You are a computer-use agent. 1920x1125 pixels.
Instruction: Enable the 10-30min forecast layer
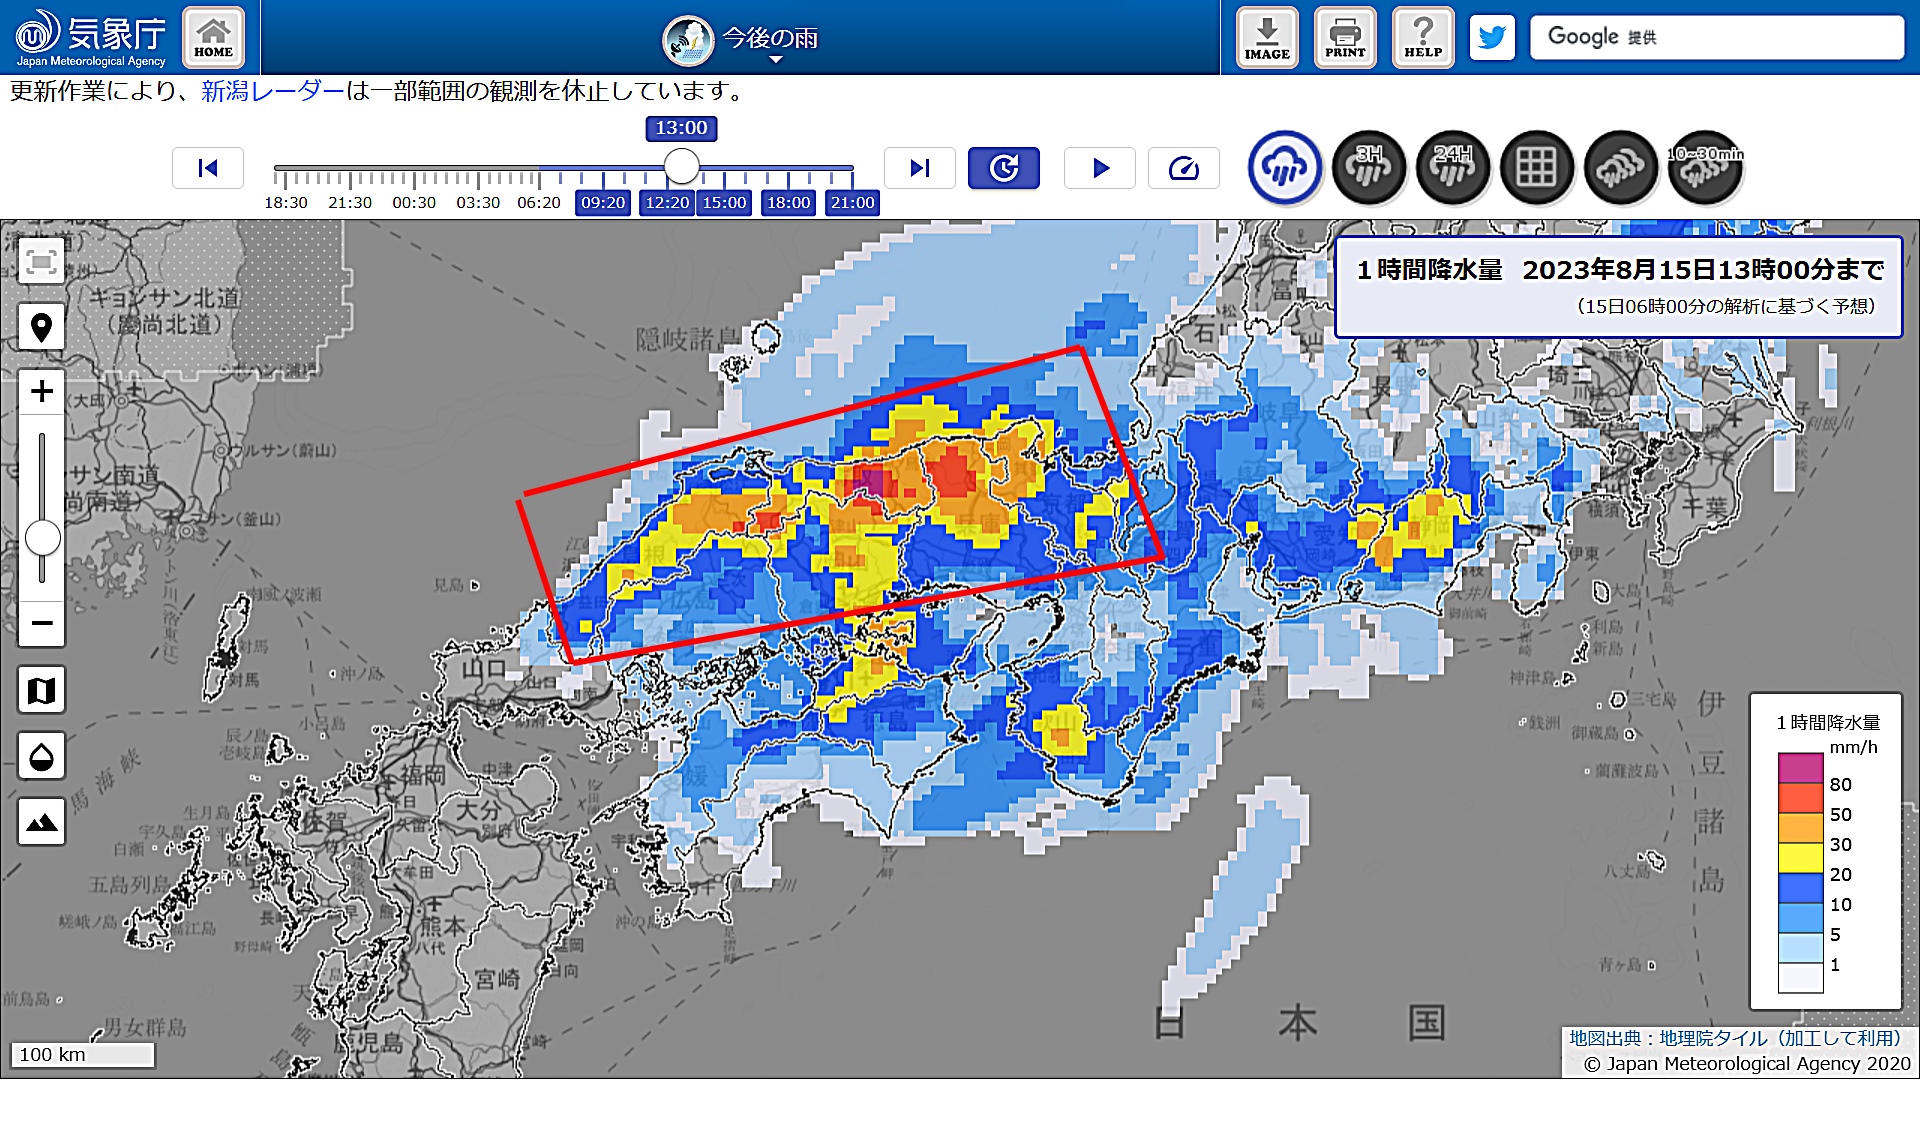(1705, 168)
